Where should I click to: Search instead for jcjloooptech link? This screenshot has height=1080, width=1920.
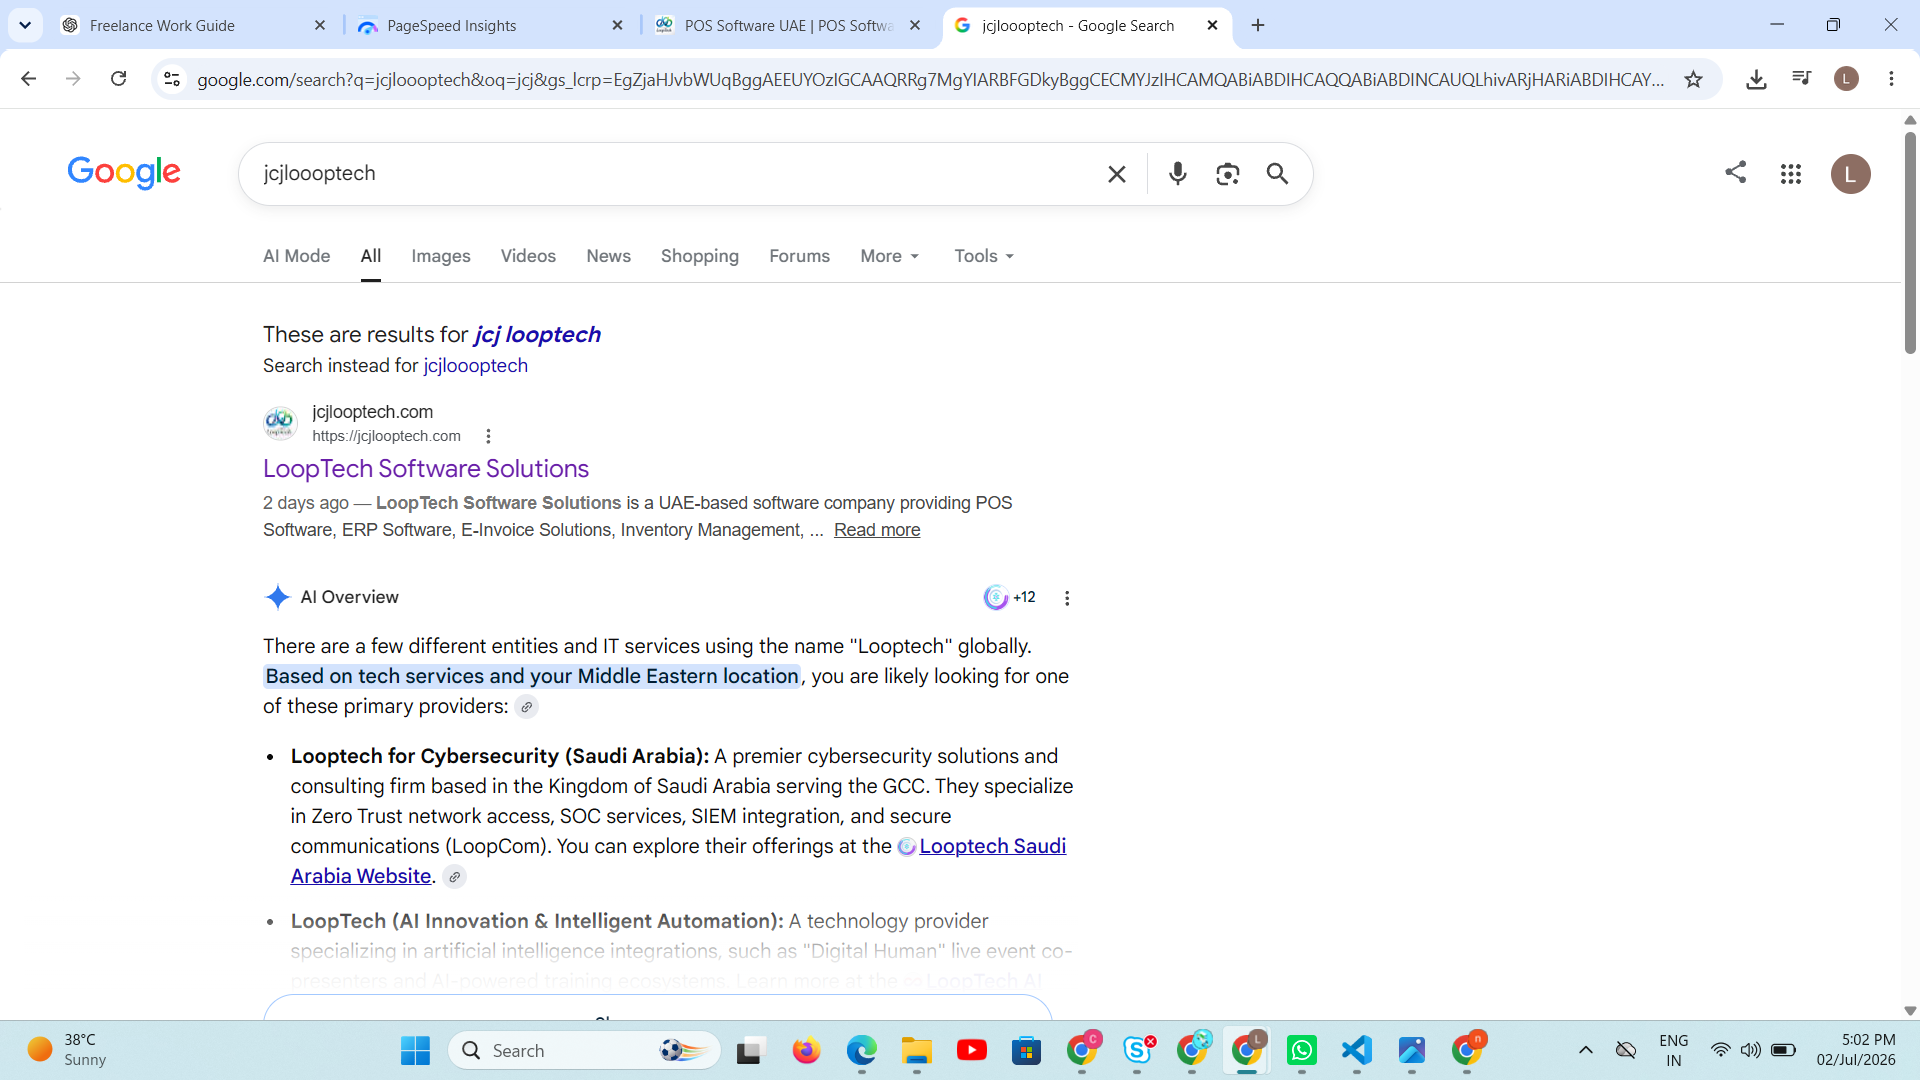coord(476,366)
